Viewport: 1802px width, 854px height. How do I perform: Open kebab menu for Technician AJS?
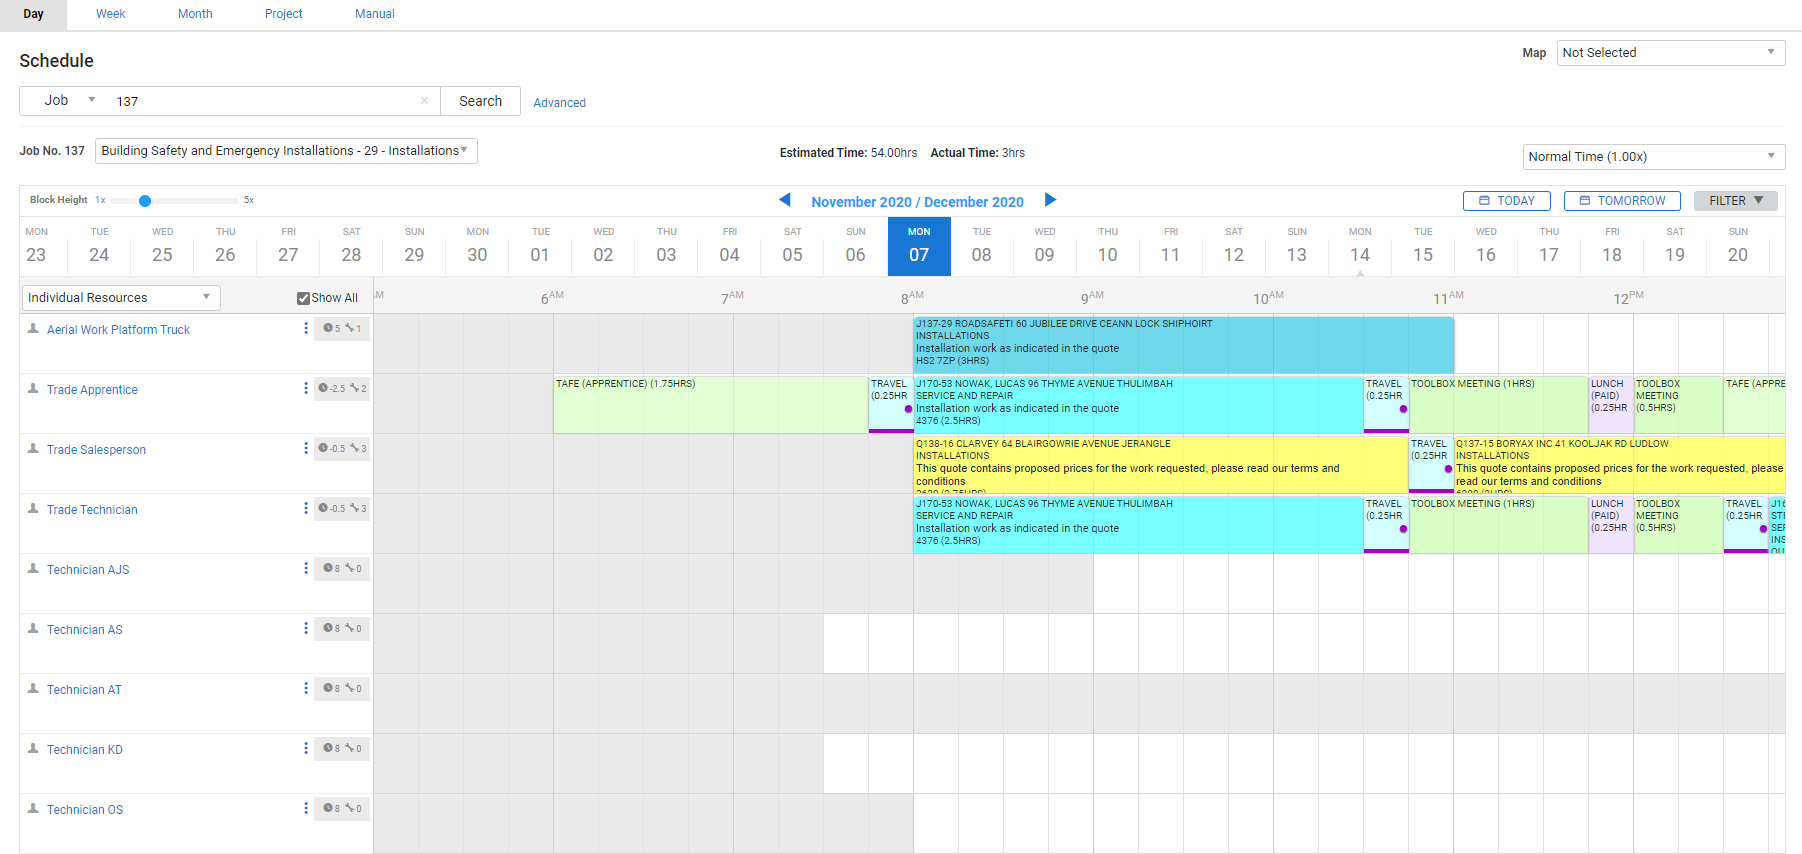tap(306, 568)
